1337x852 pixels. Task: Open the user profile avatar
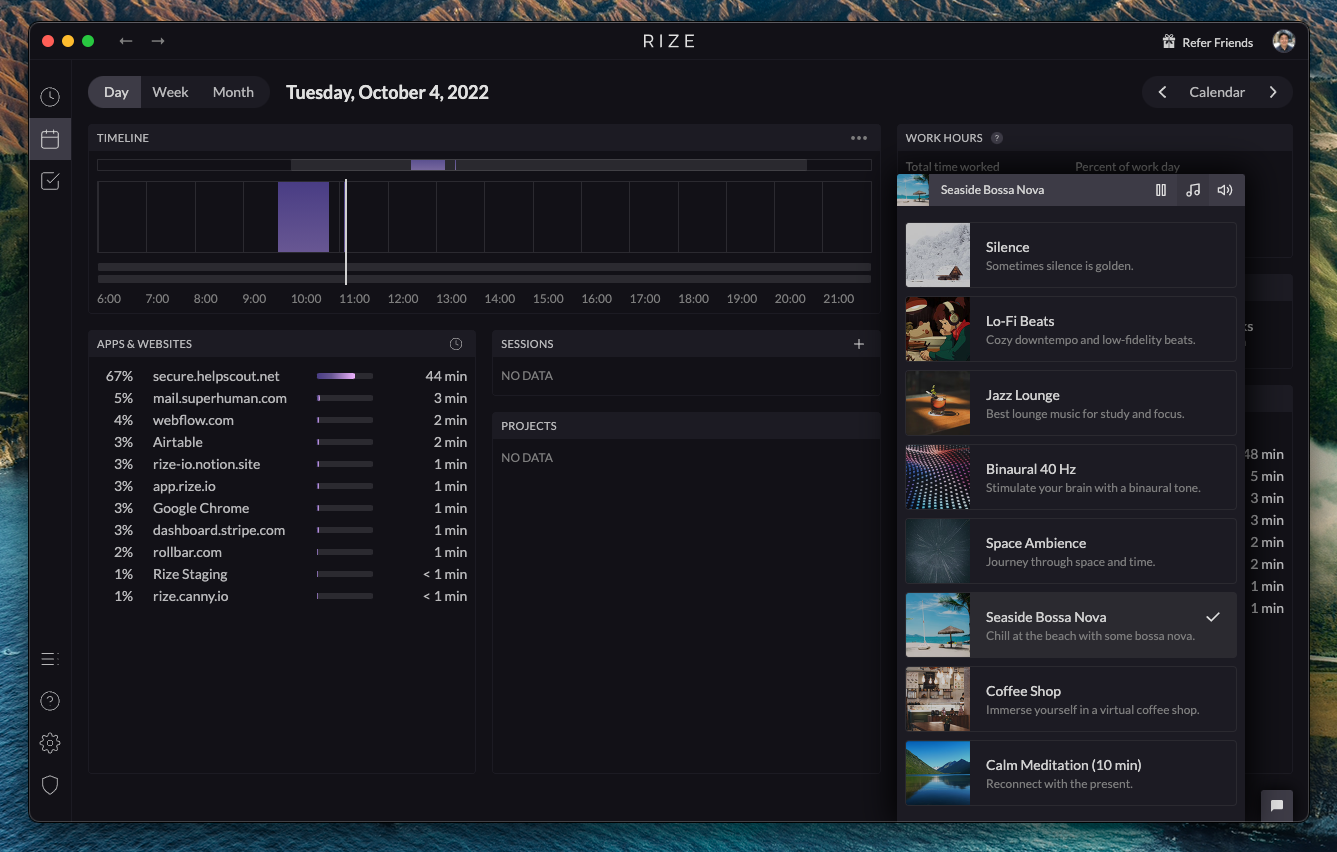pos(1284,41)
